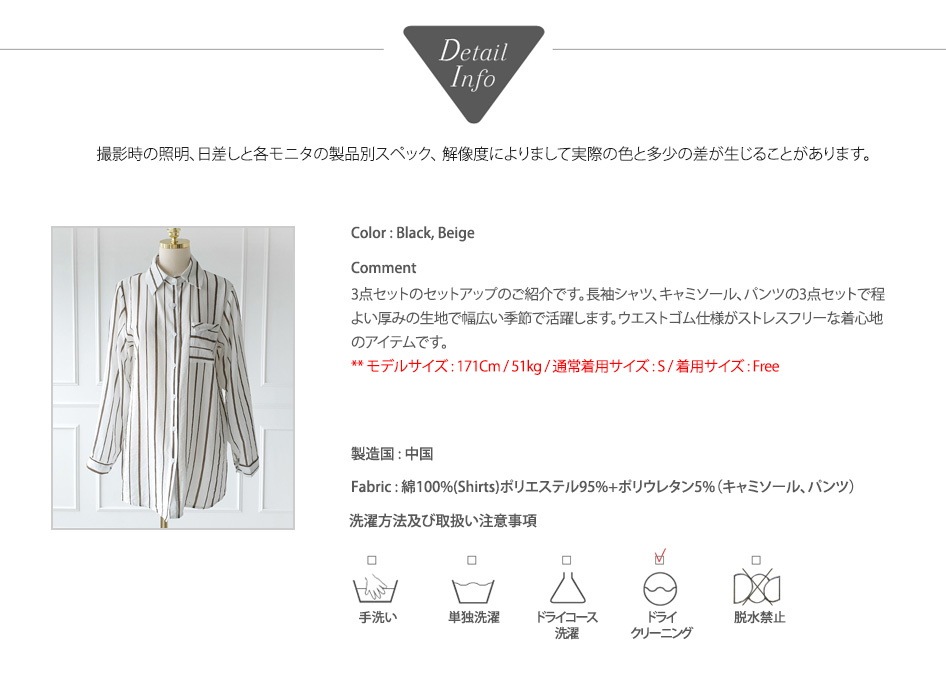Toggle the checkbox above ドライコース洗濯
The height and width of the screenshot is (676, 946).
click(566, 560)
